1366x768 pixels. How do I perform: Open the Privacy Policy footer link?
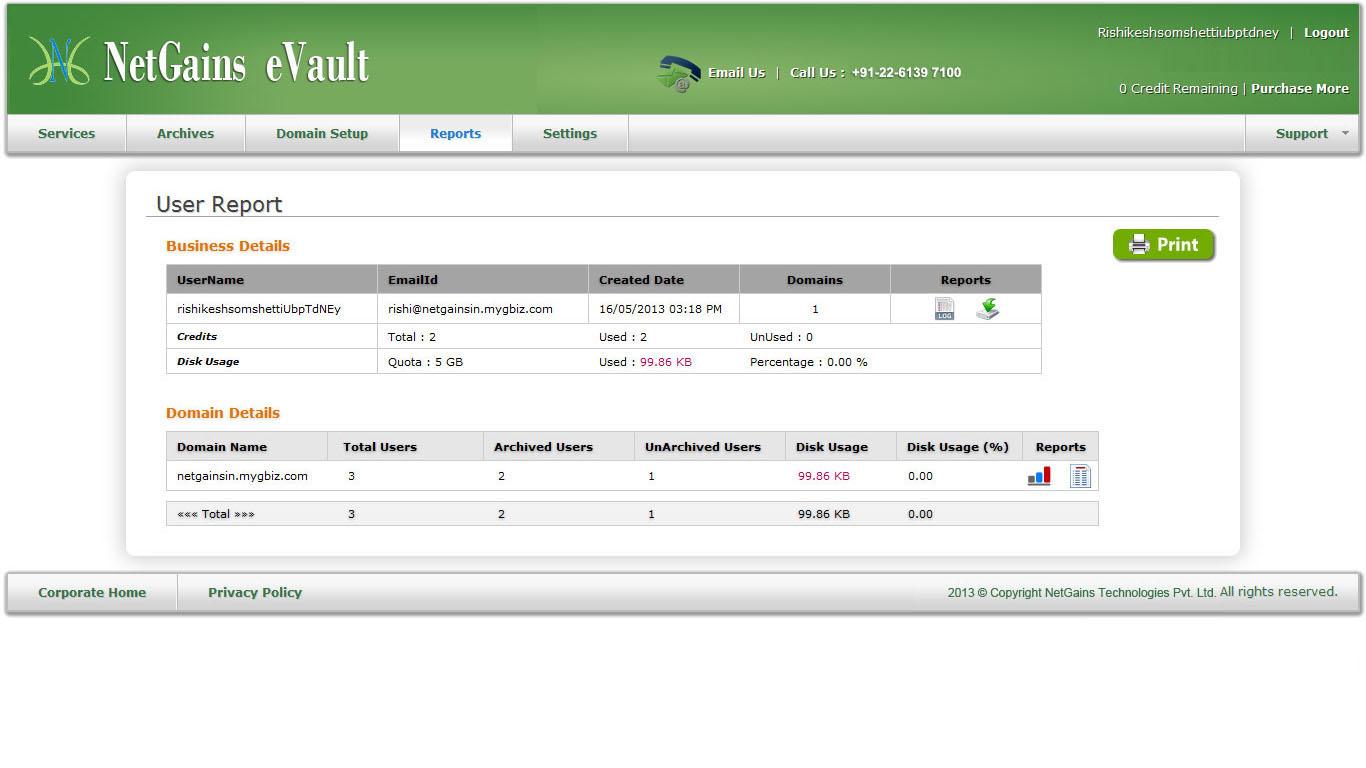point(255,593)
